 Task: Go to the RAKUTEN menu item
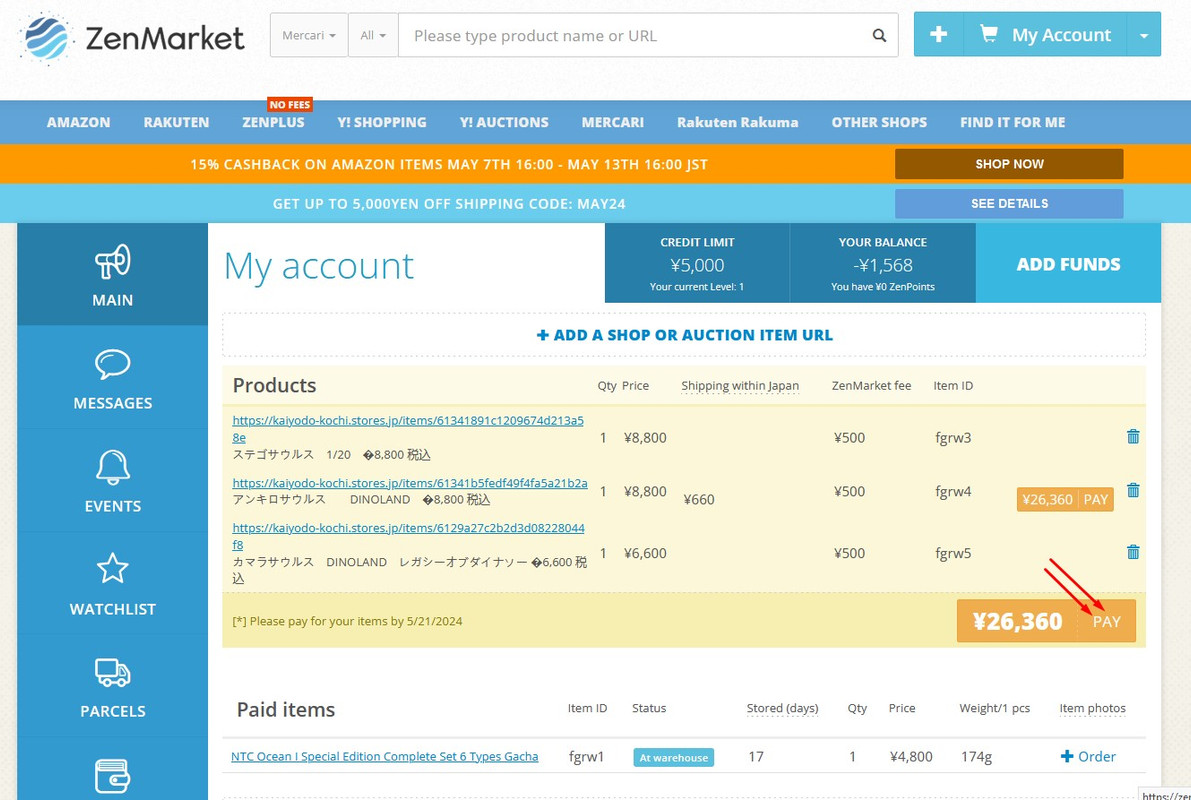(176, 122)
